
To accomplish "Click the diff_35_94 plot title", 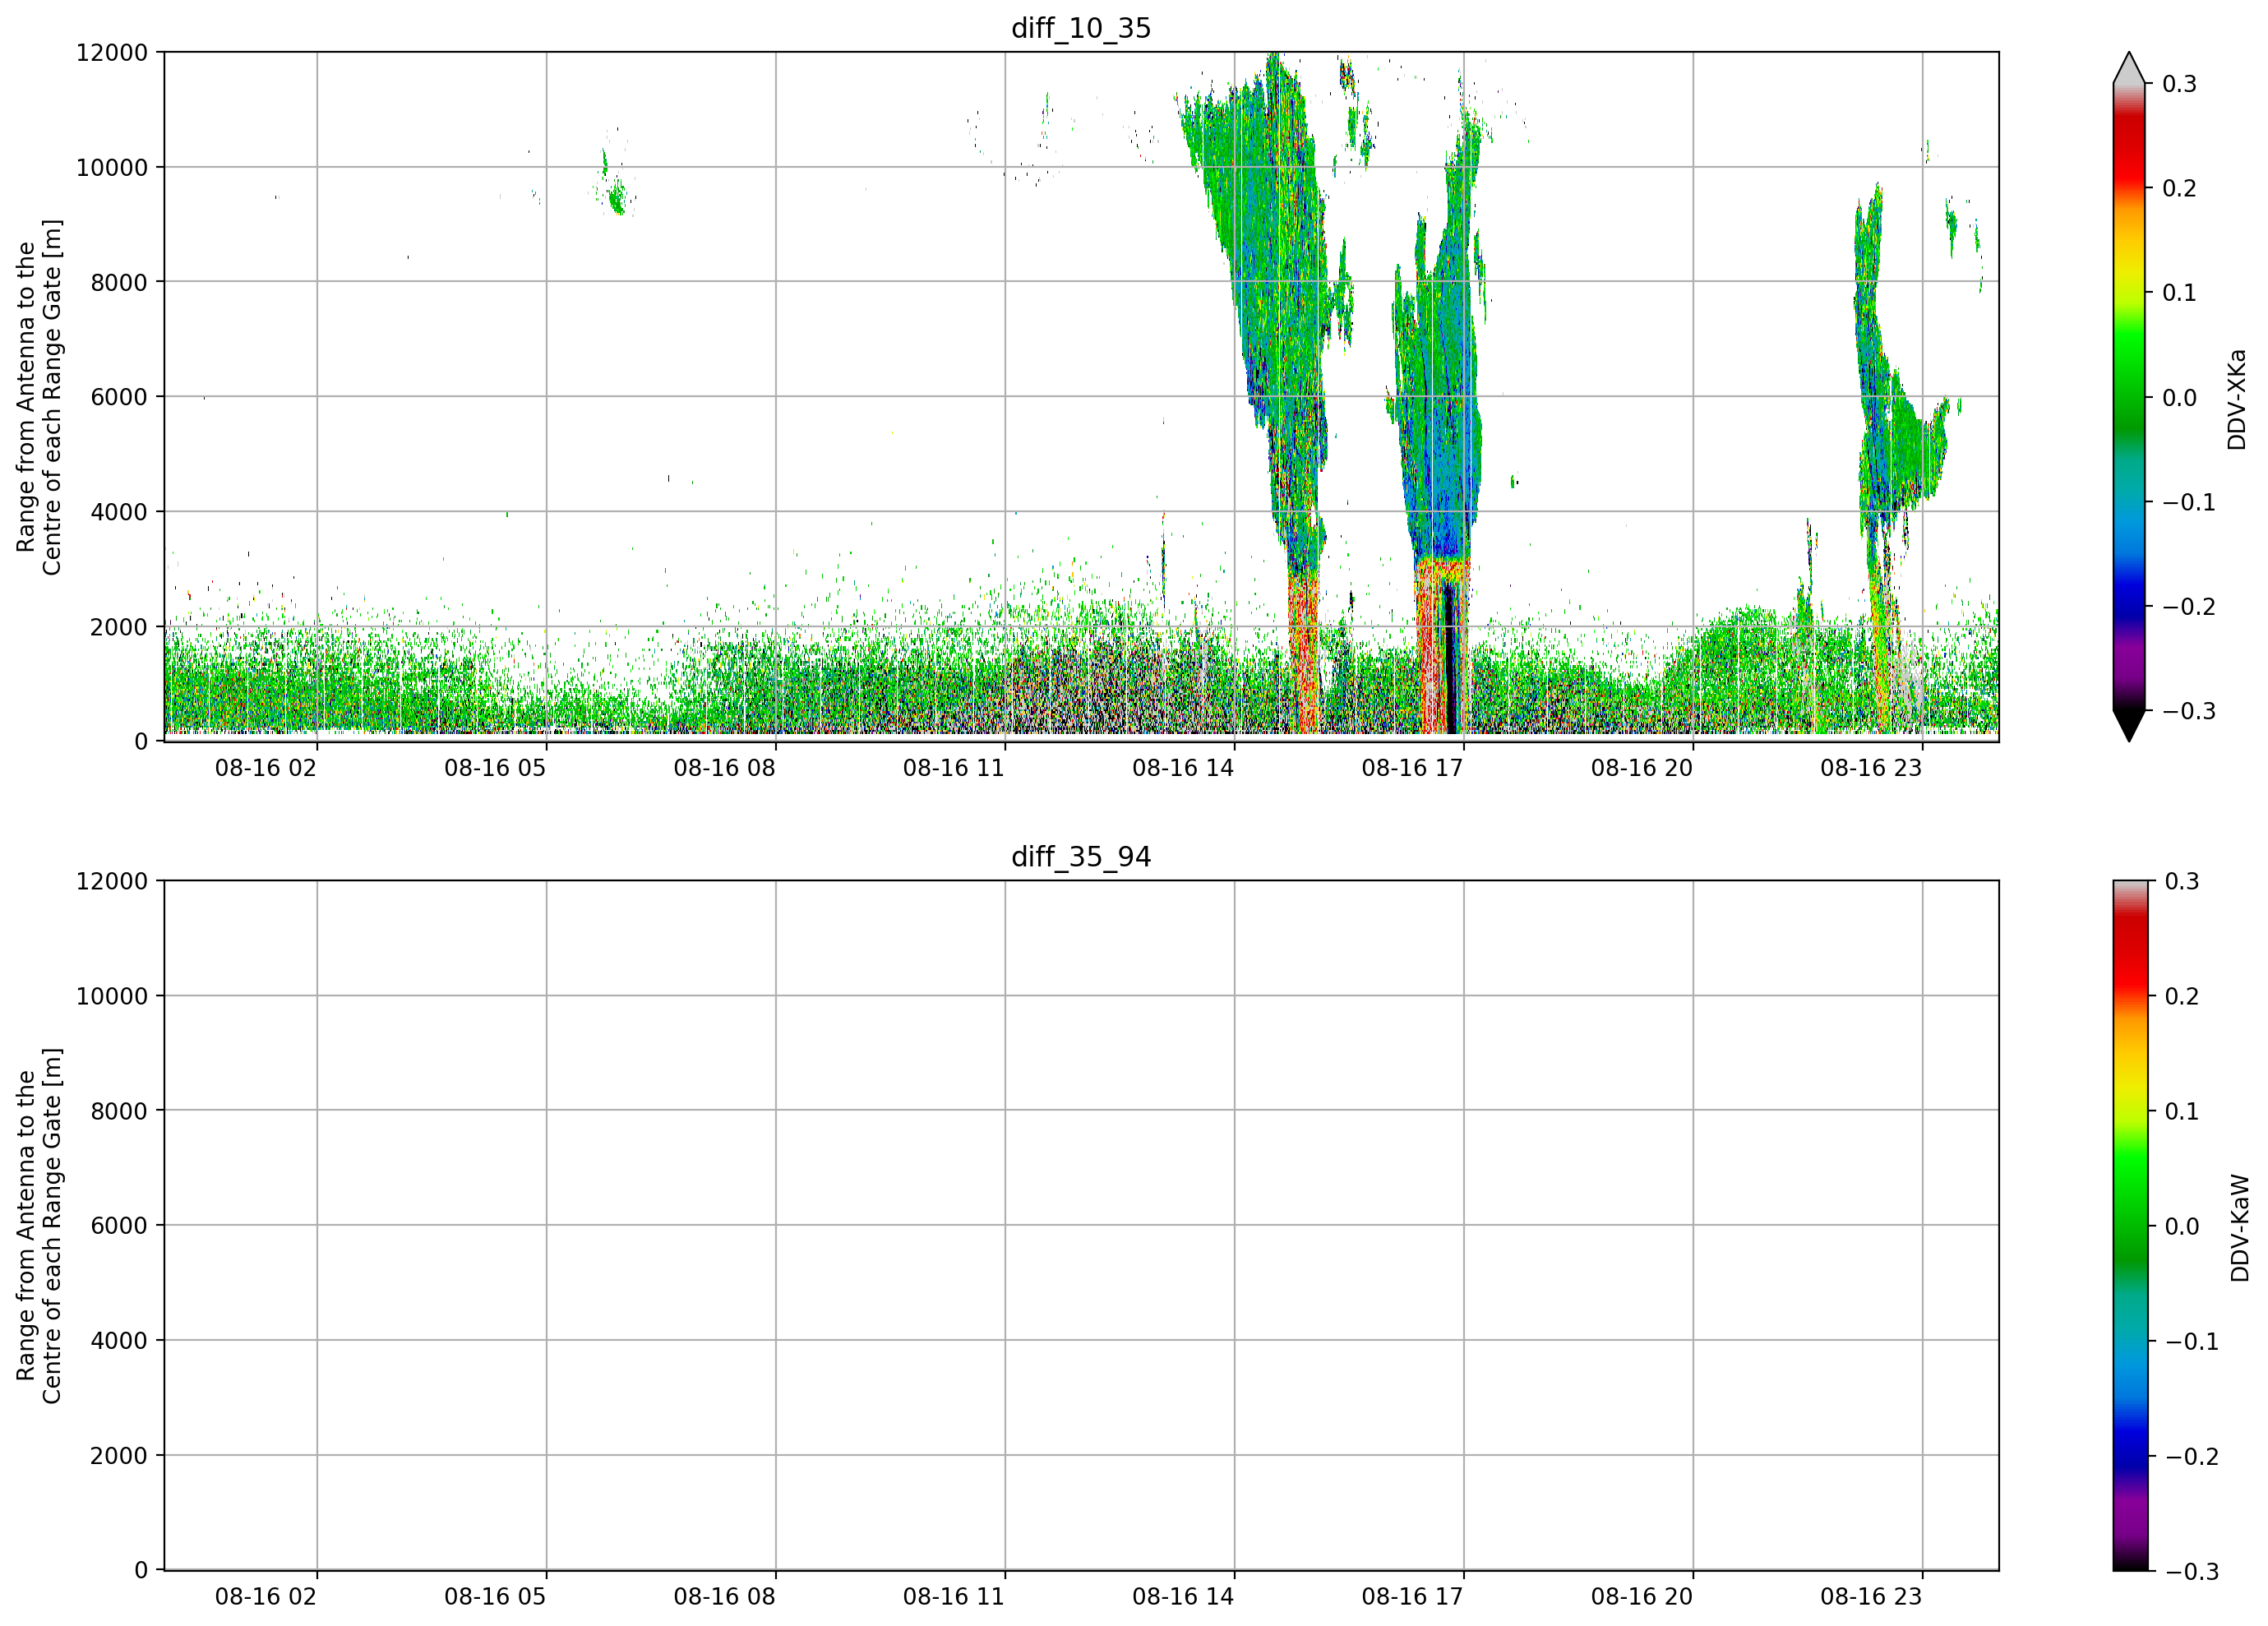I will point(1081,857).
